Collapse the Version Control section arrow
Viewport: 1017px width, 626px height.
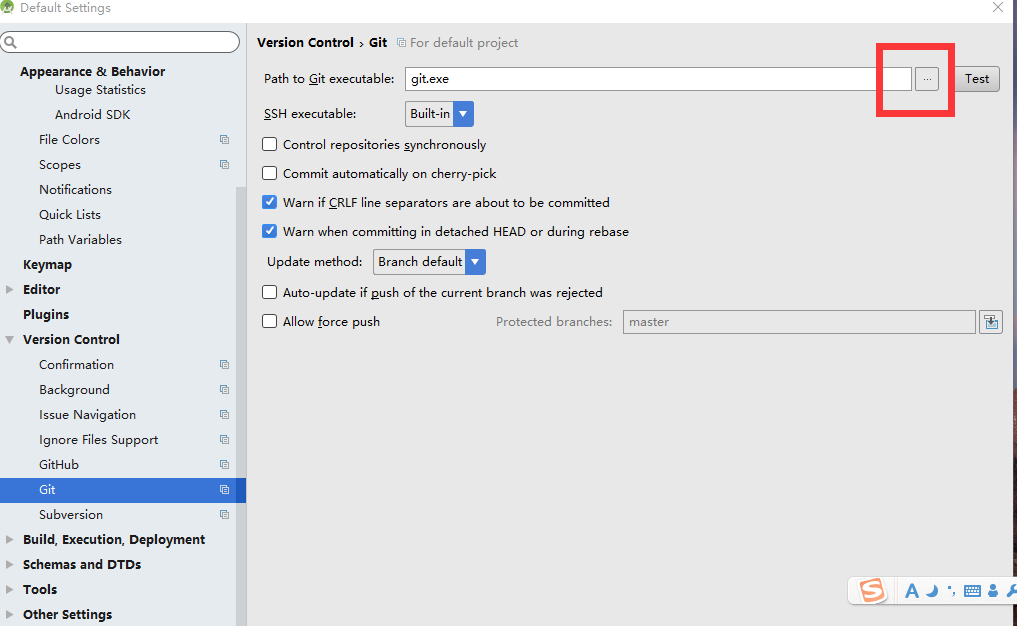click(x=10, y=339)
